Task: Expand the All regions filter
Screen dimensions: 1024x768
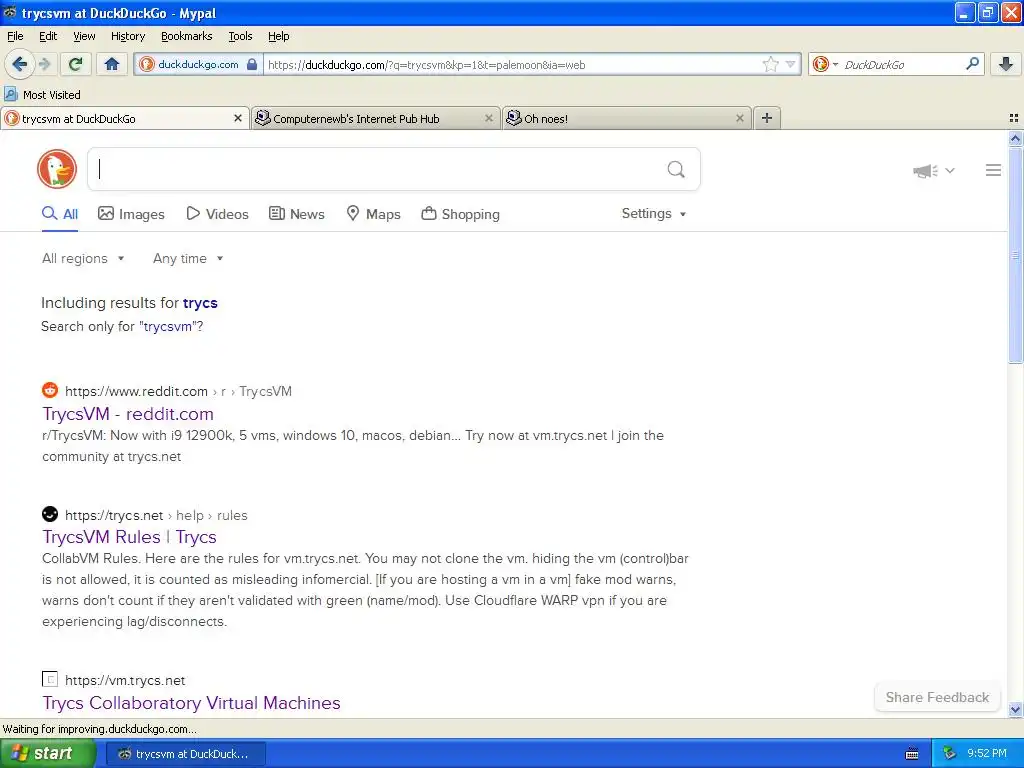Action: tap(83, 259)
